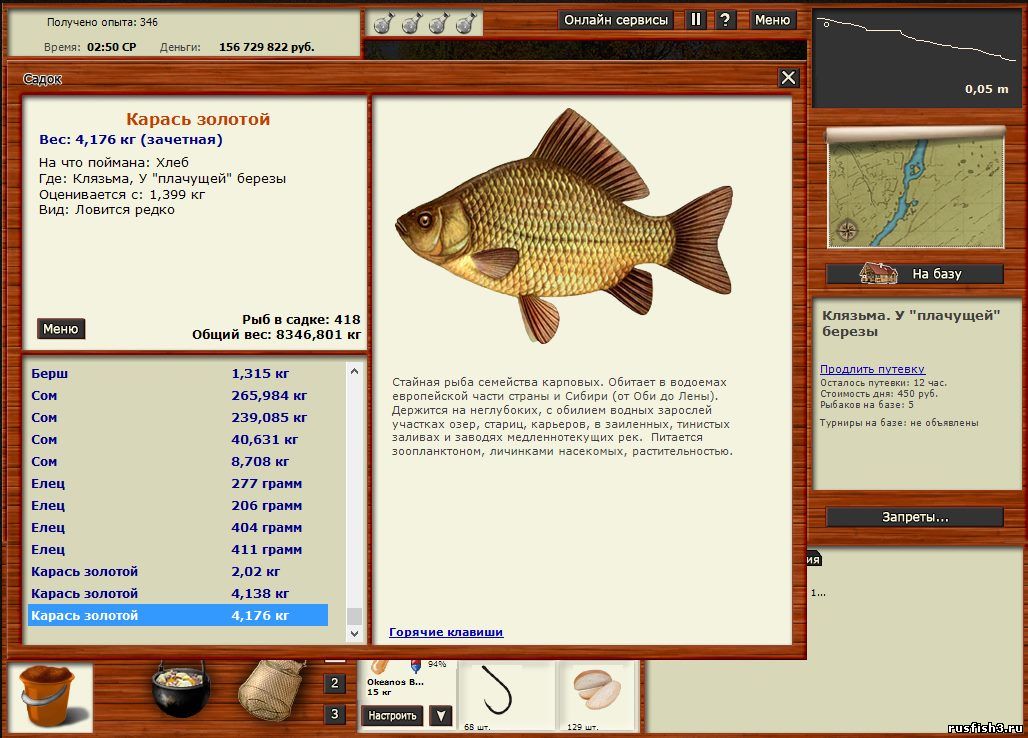Expand the tackle dropdown arrow next to Настроить

click(441, 716)
